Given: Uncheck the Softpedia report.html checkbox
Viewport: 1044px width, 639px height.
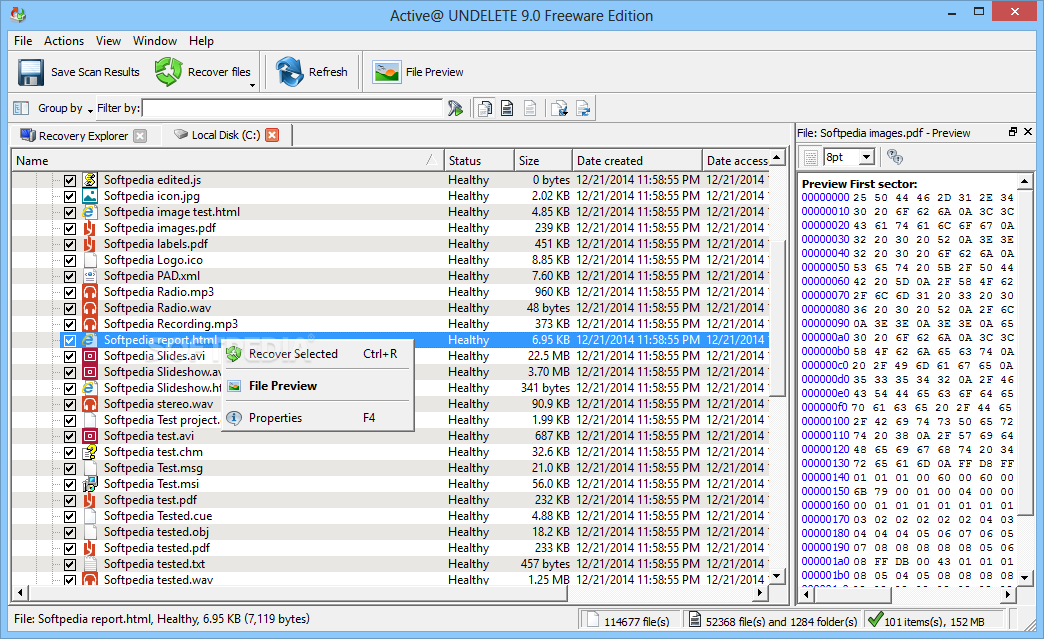Looking at the screenshot, I should pyautogui.click(x=70, y=340).
